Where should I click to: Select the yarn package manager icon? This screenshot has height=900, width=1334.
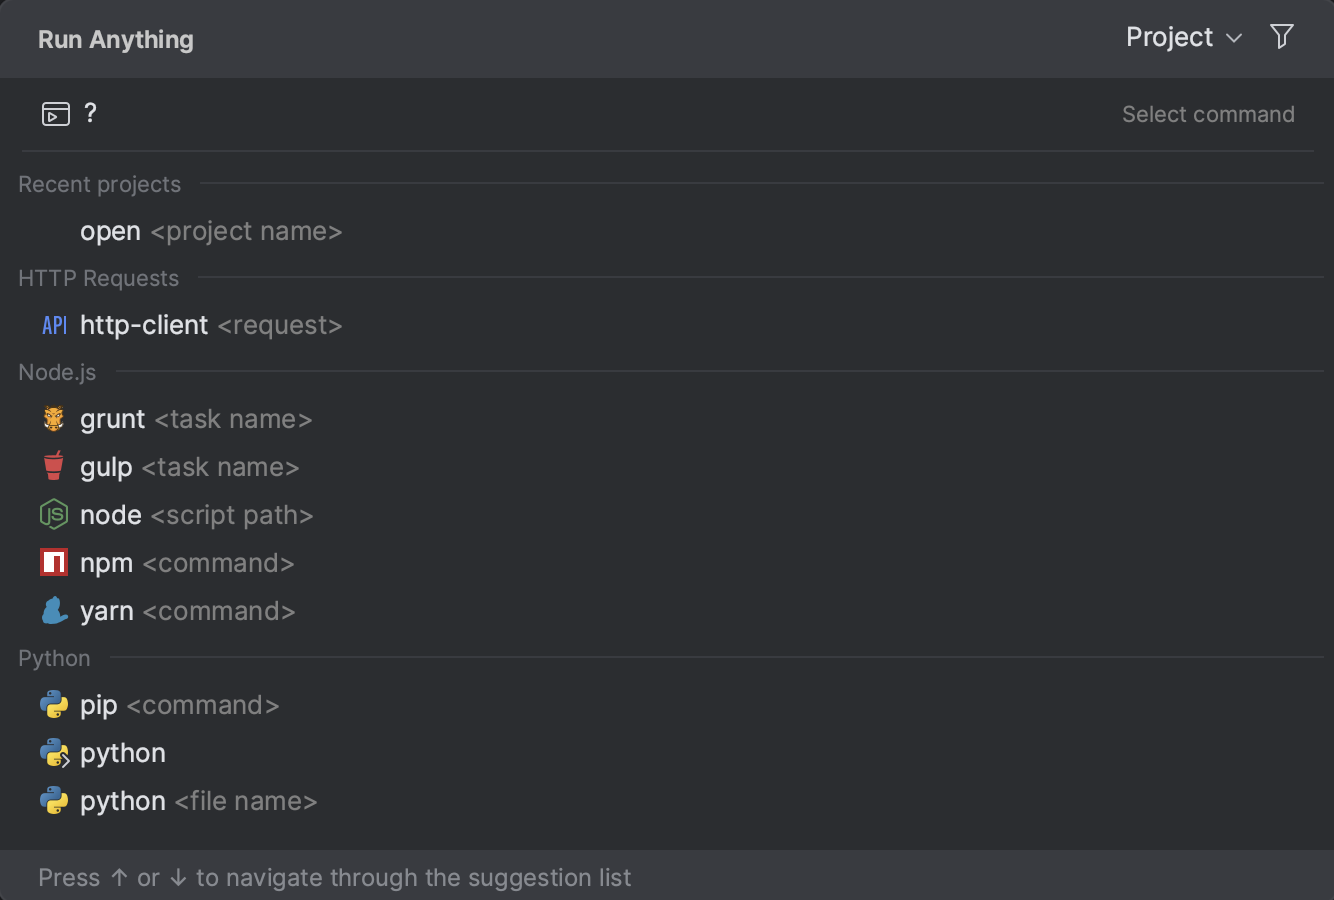tap(53, 610)
